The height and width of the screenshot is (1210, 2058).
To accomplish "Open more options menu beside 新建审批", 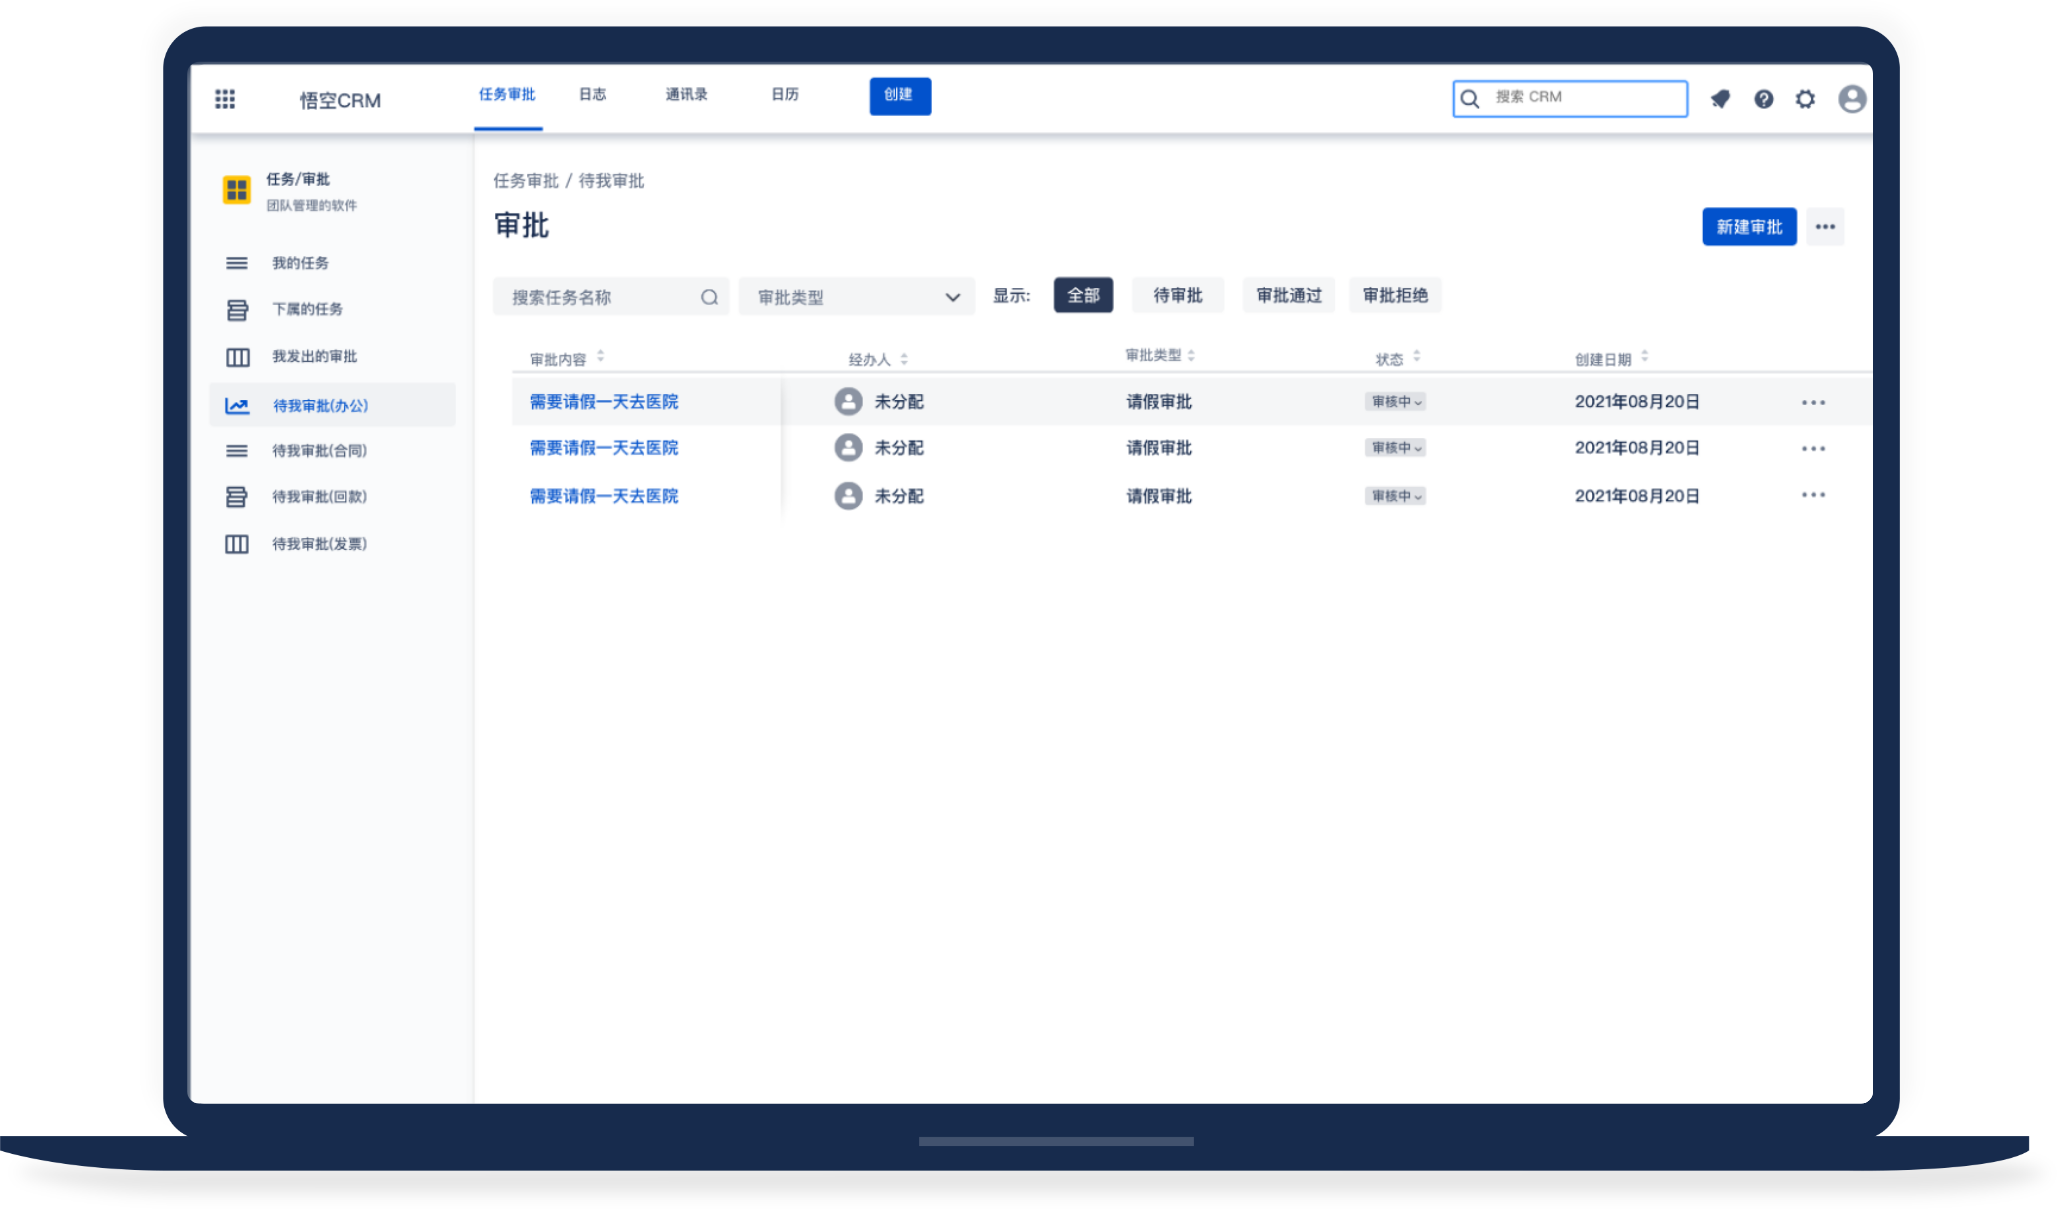I will tap(1825, 227).
